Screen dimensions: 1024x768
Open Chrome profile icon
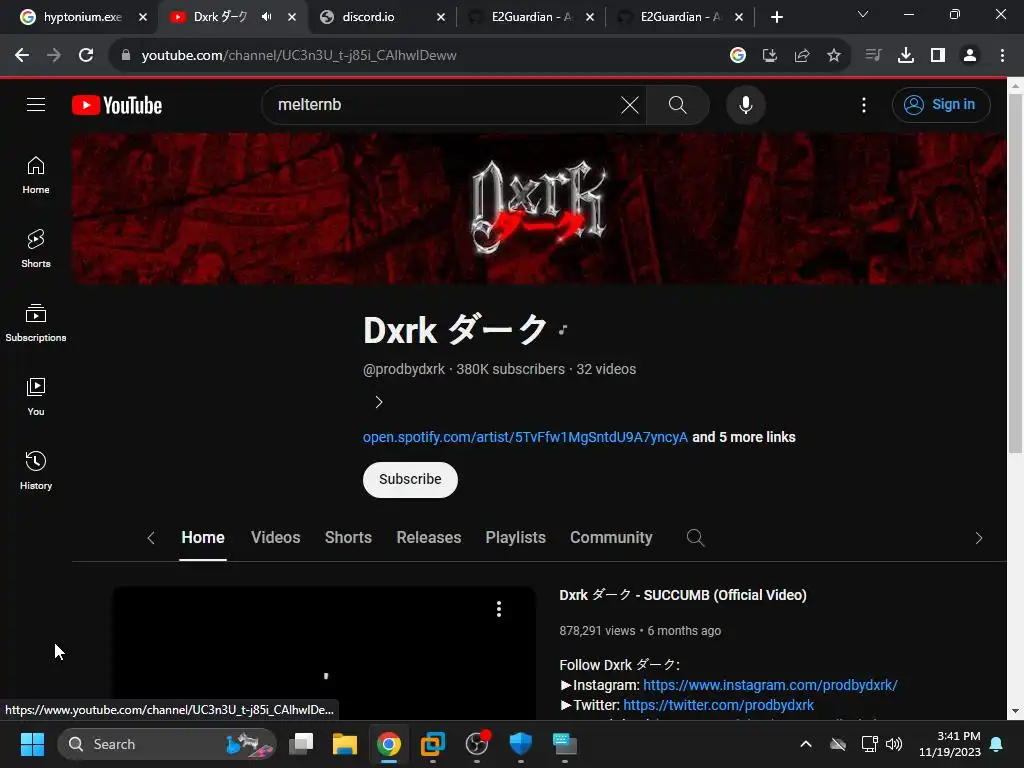[970, 56]
